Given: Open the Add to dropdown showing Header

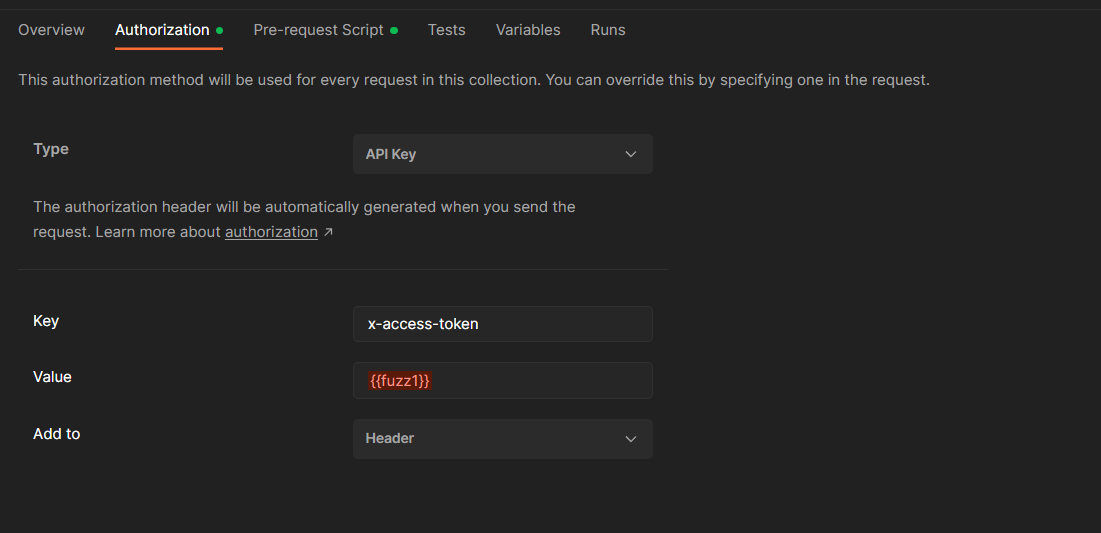Looking at the screenshot, I should pyautogui.click(x=503, y=439).
